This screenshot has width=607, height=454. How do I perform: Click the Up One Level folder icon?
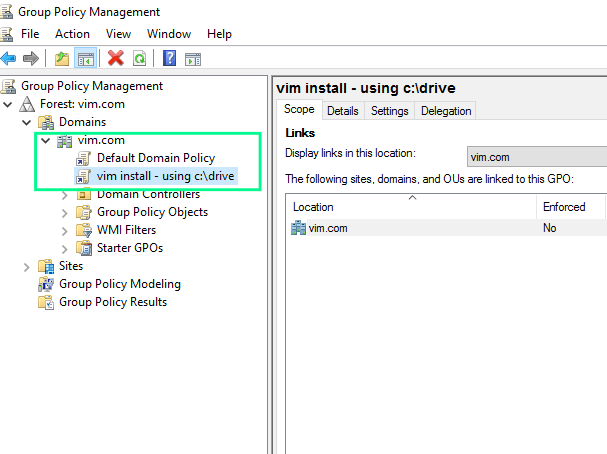[x=62, y=58]
